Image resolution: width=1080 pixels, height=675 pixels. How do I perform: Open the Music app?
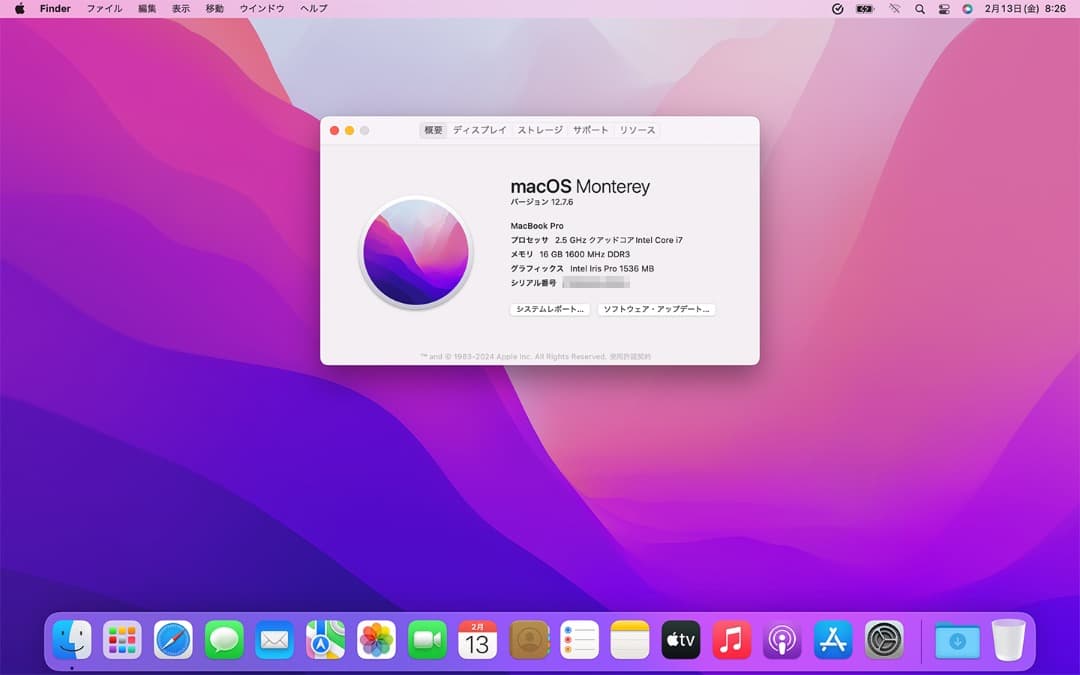click(x=731, y=640)
